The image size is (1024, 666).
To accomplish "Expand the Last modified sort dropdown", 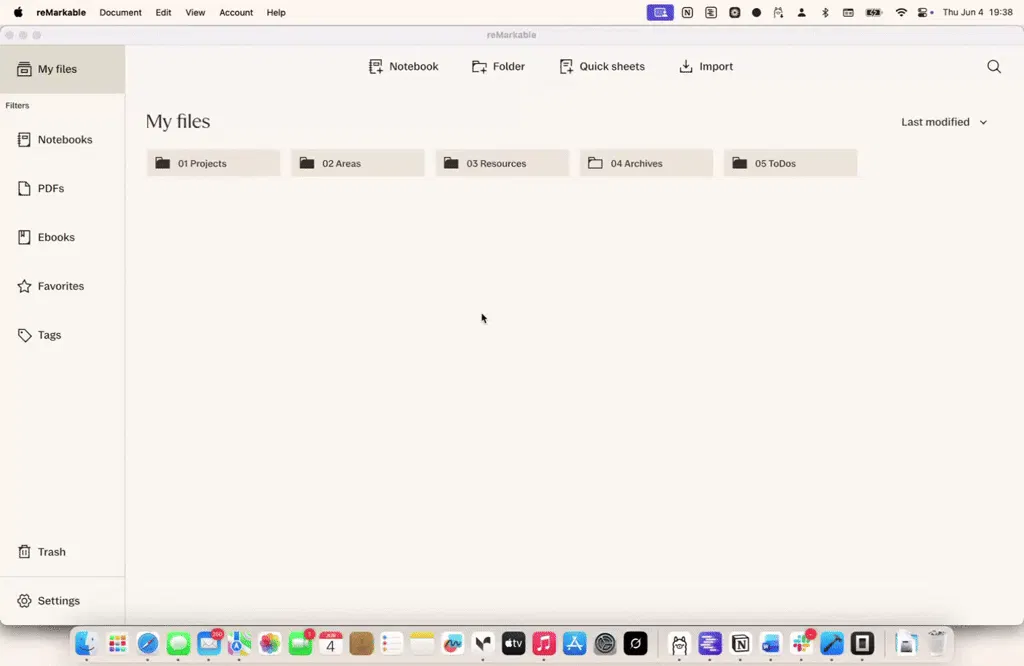I will 944,122.
